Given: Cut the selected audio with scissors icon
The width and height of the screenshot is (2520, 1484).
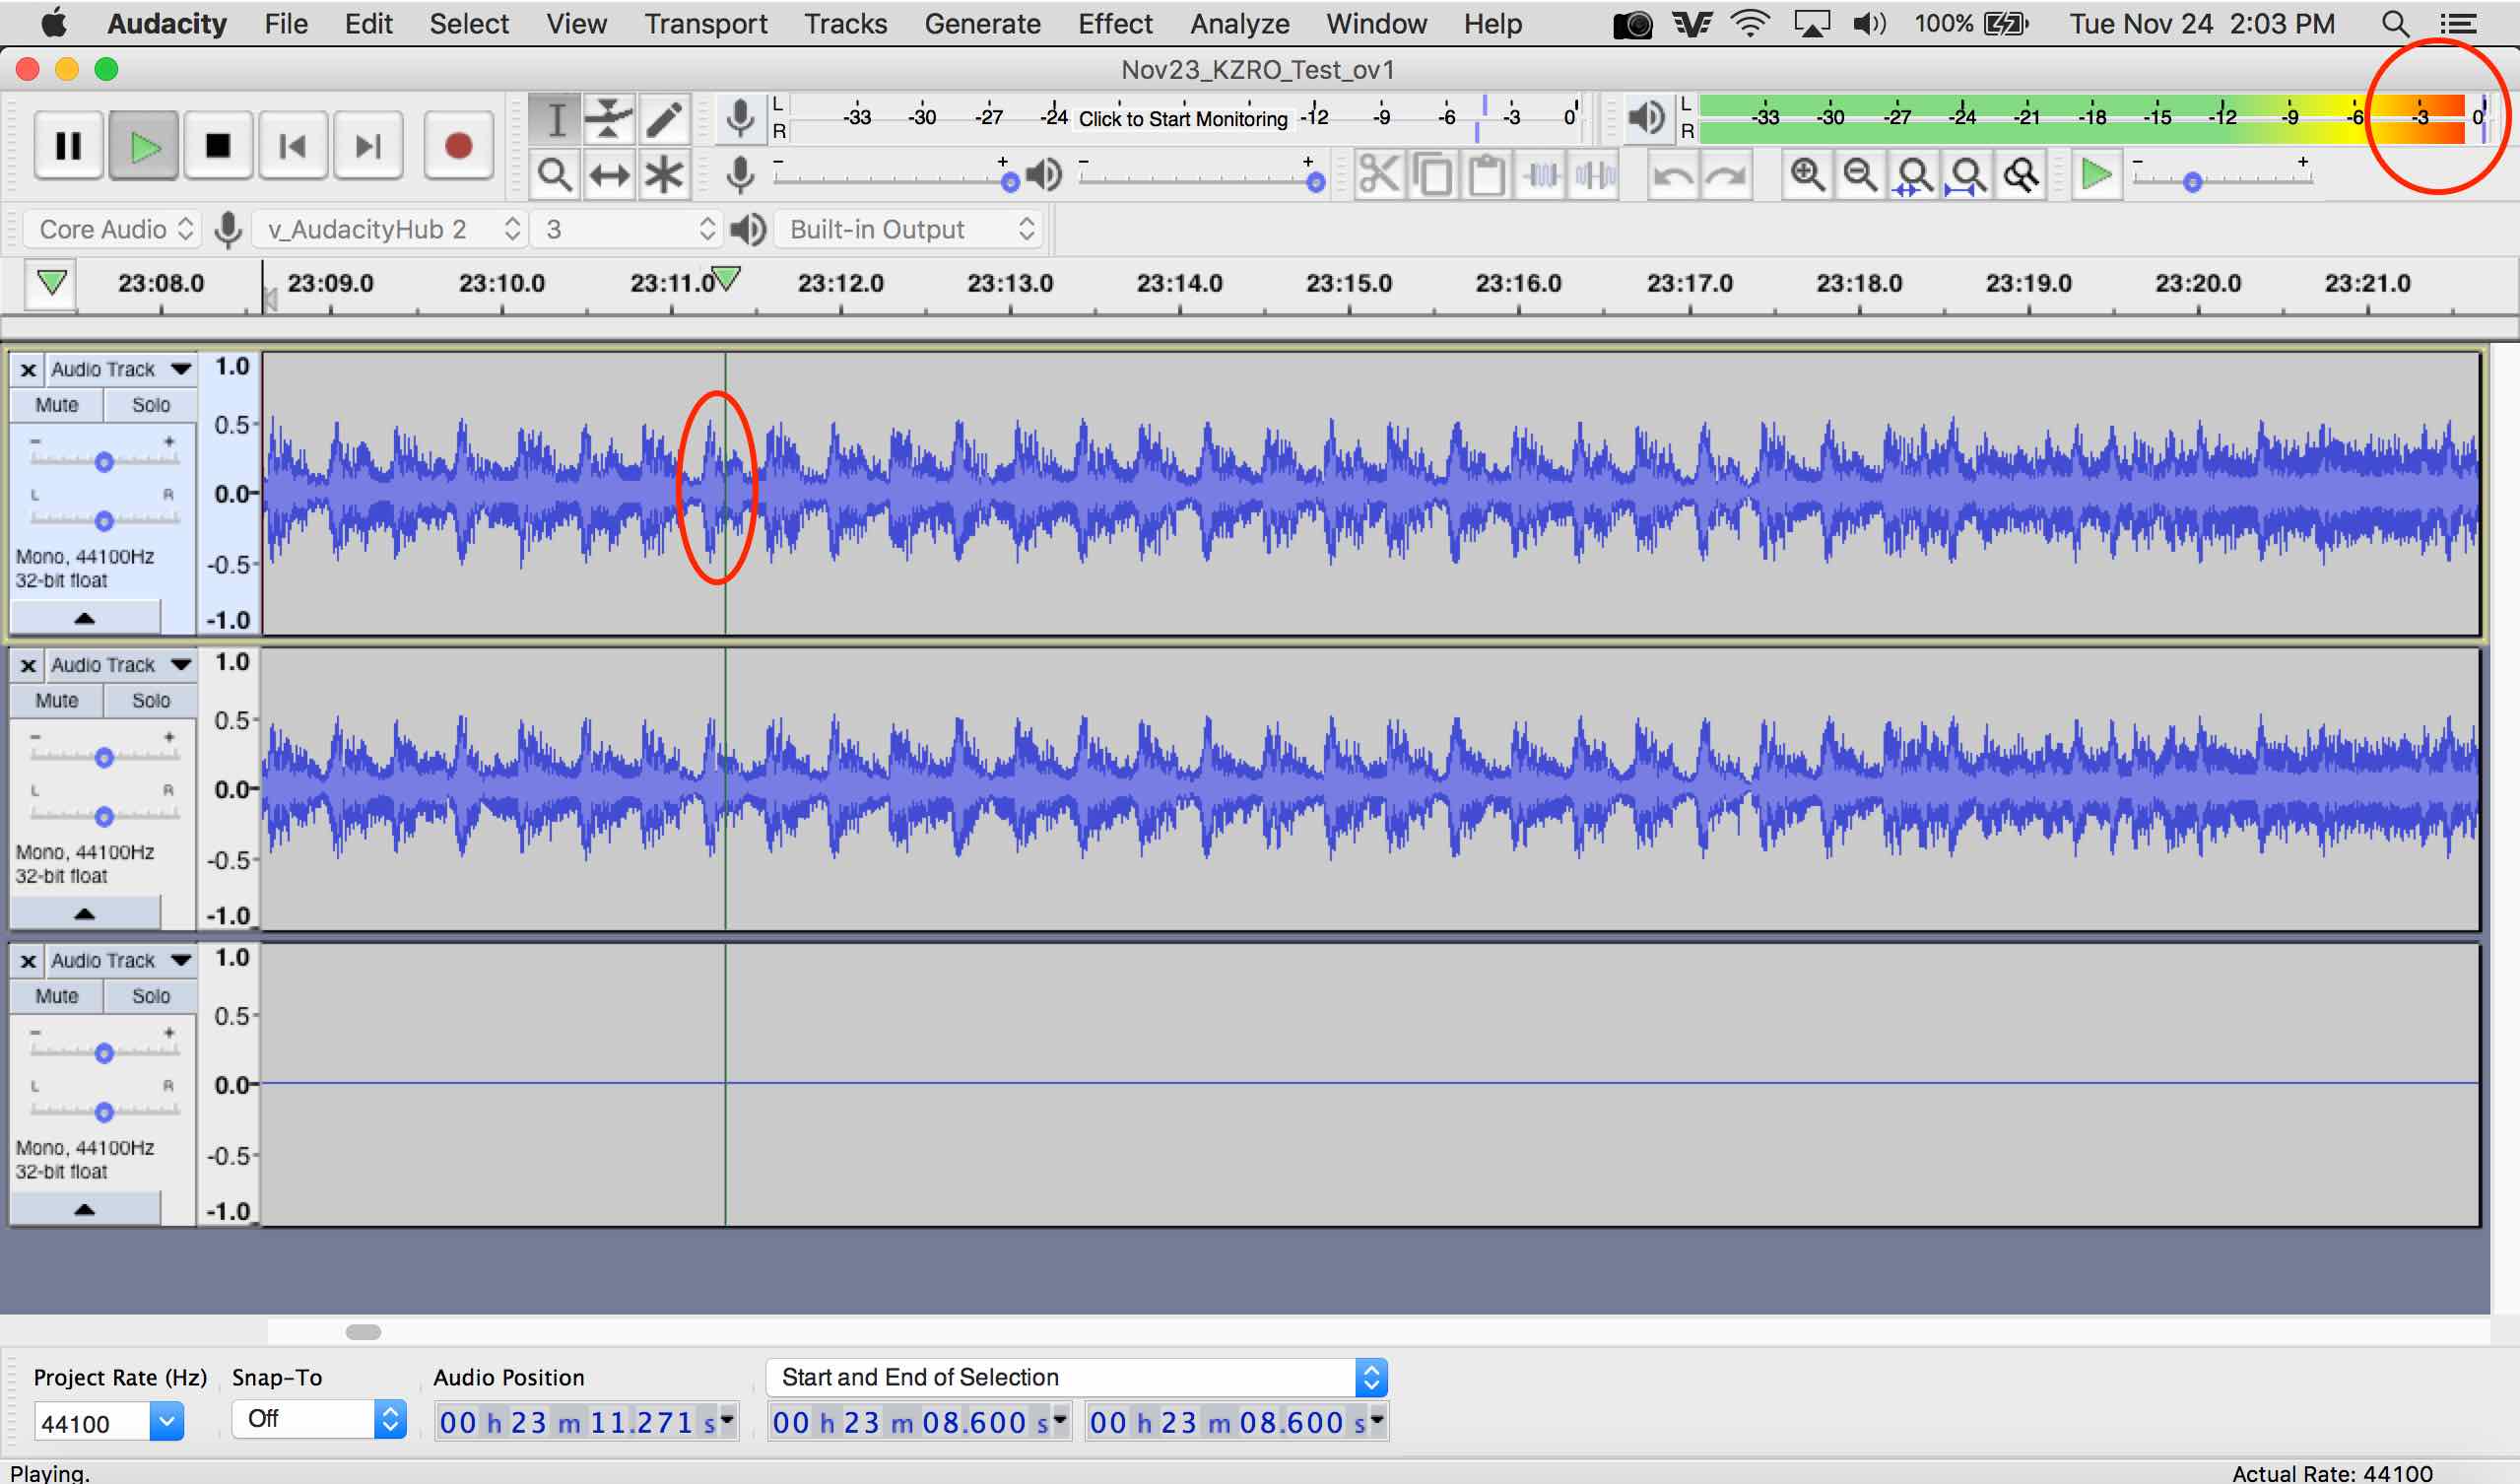Looking at the screenshot, I should tap(1380, 173).
